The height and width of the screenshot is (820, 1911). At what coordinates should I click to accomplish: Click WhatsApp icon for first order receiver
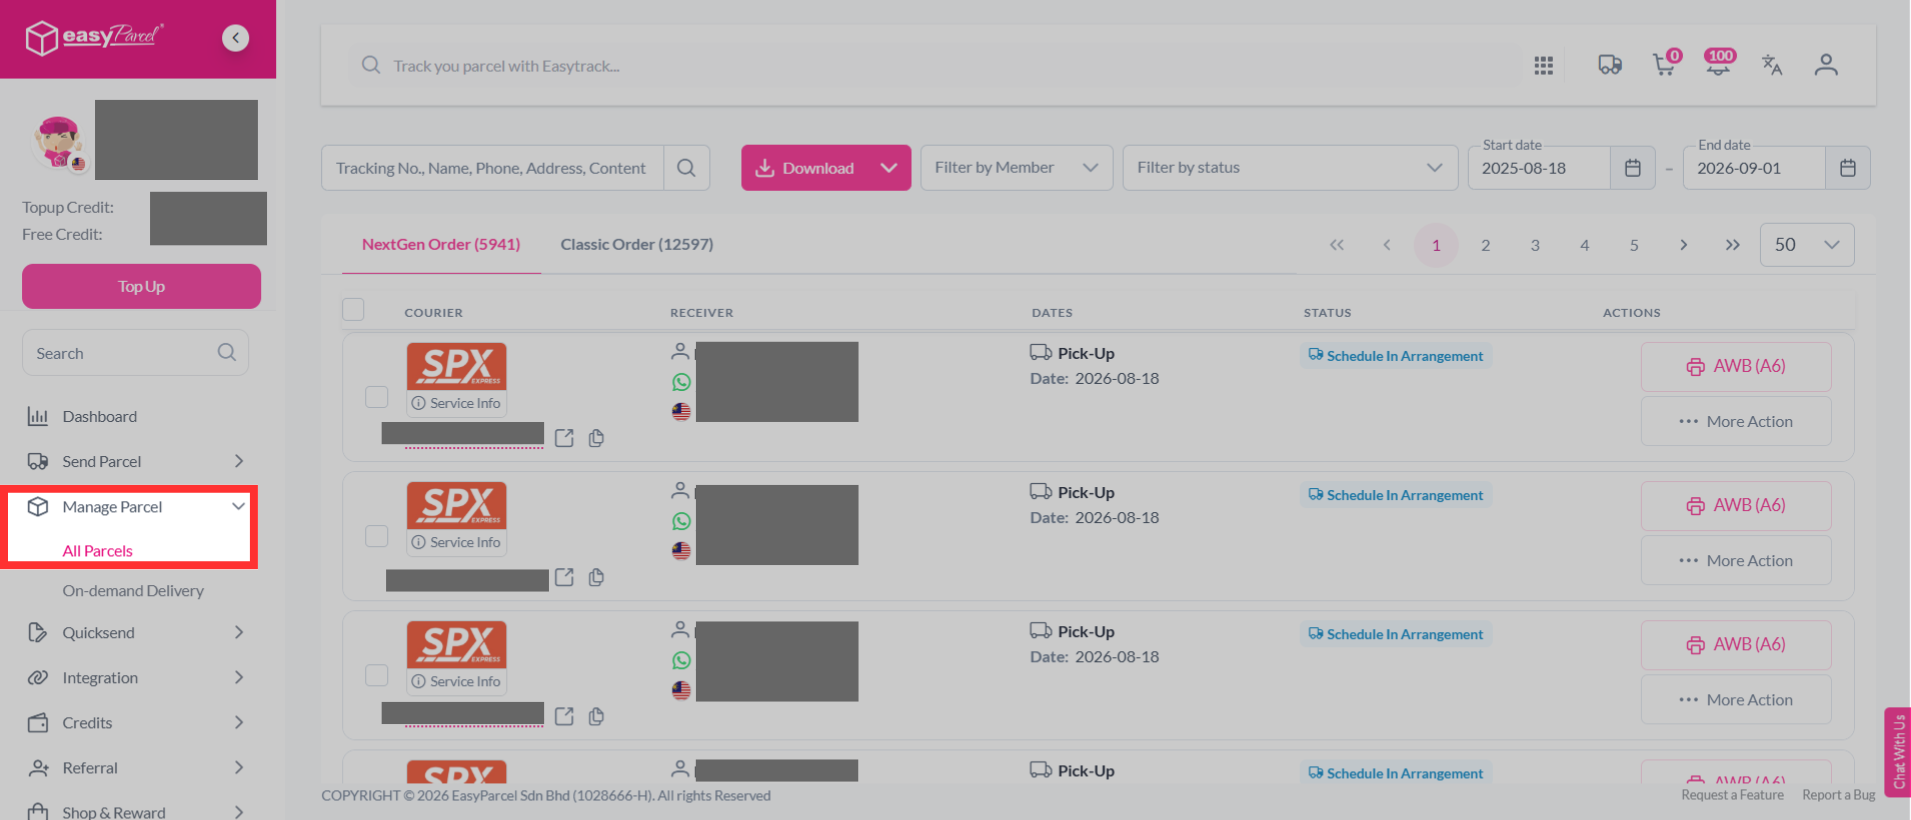(681, 382)
